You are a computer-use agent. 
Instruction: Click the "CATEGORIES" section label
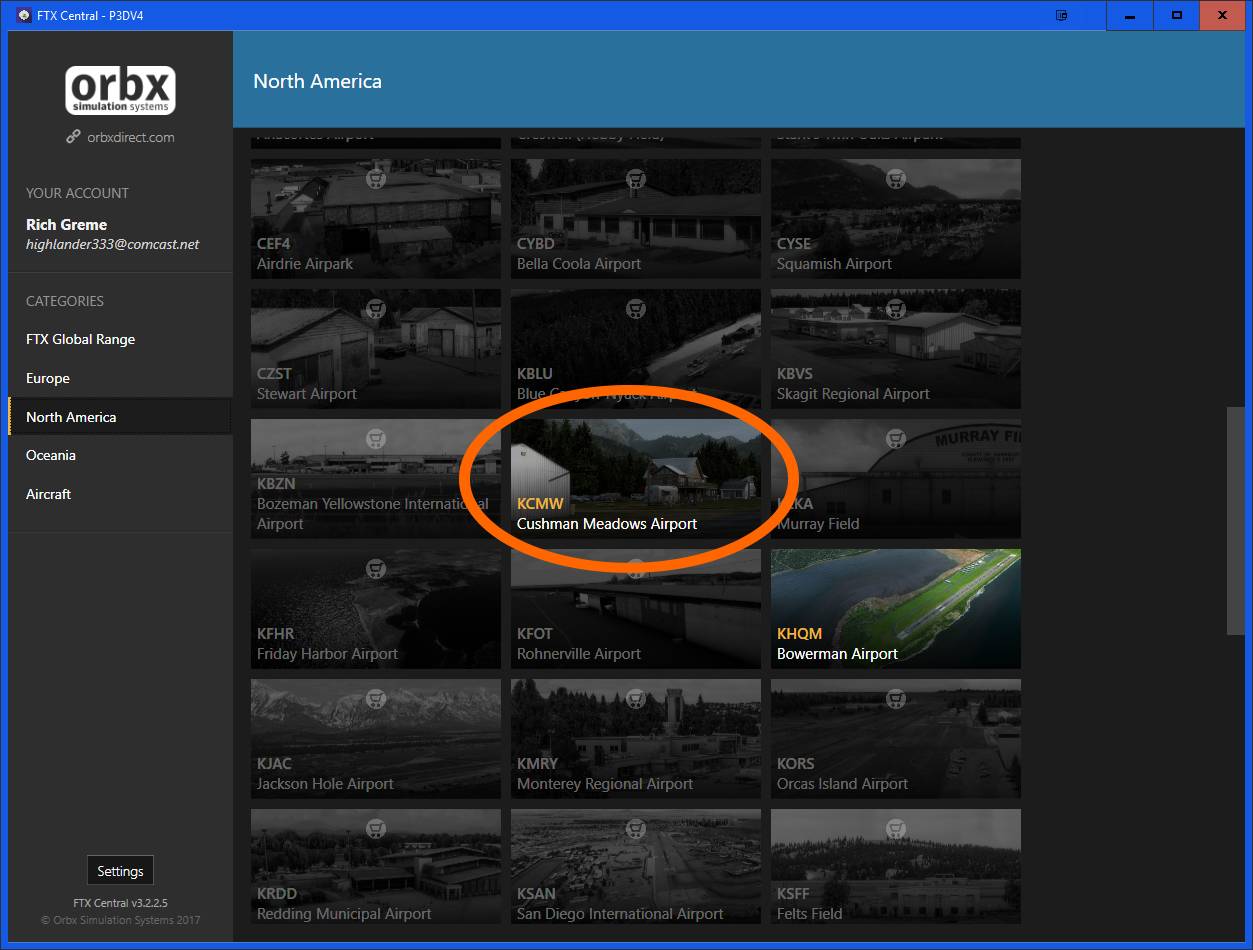click(x=65, y=301)
